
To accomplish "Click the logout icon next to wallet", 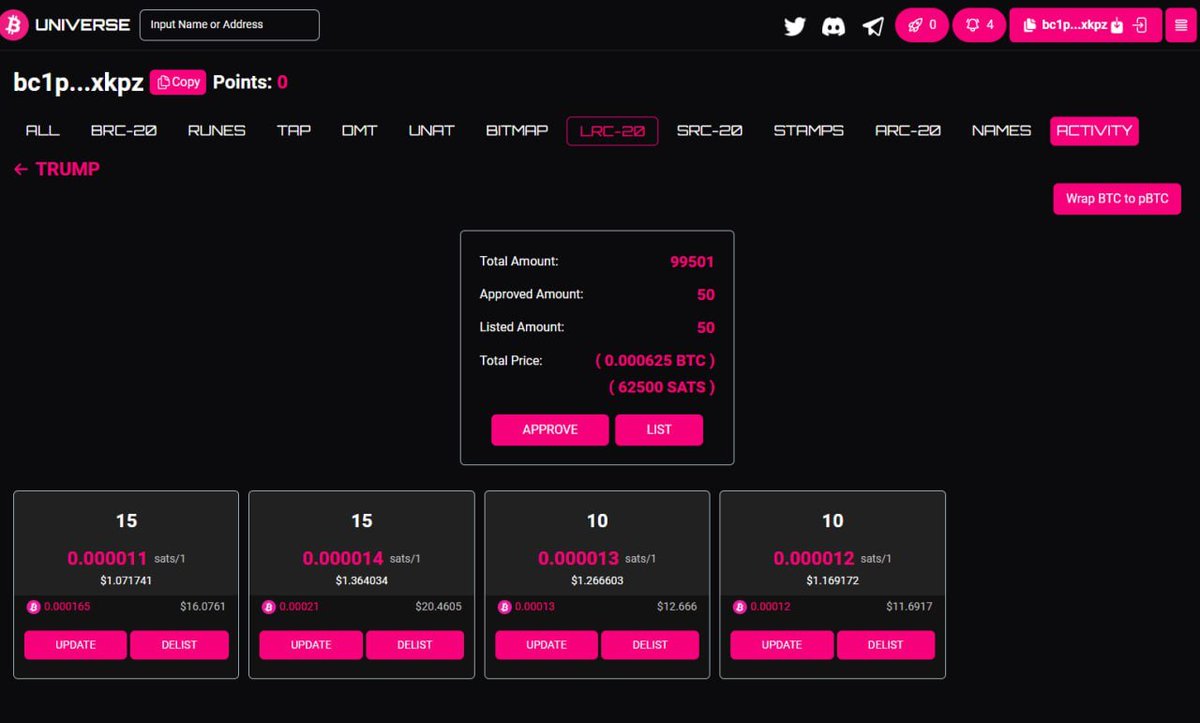I will (1141, 25).
